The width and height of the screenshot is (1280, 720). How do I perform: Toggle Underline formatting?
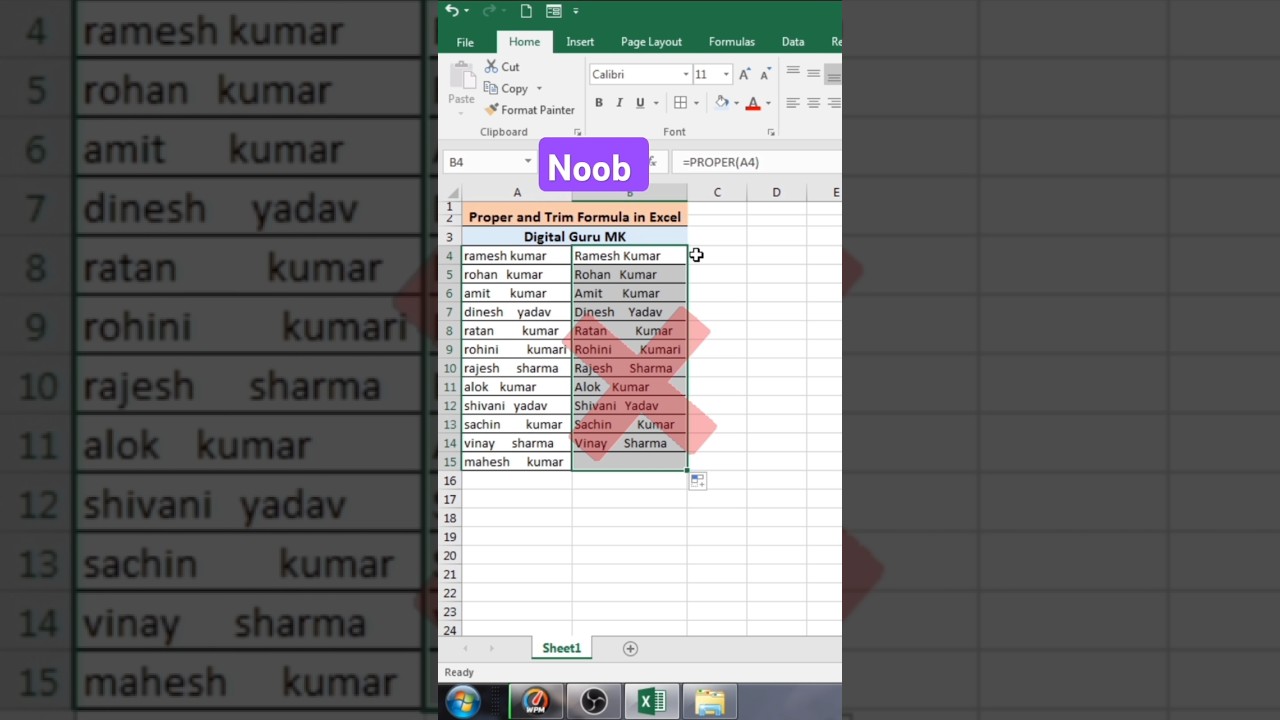coord(640,103)
